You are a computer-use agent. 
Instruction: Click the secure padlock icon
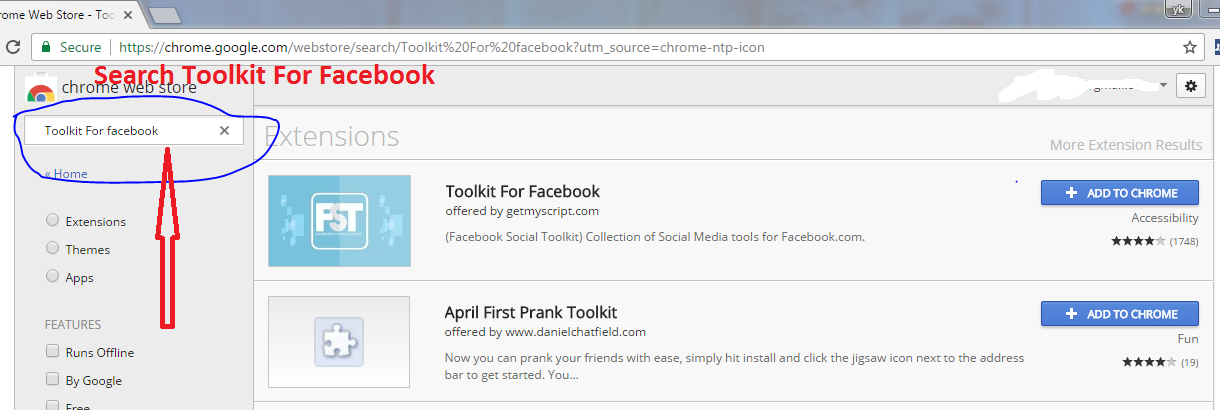45,47
